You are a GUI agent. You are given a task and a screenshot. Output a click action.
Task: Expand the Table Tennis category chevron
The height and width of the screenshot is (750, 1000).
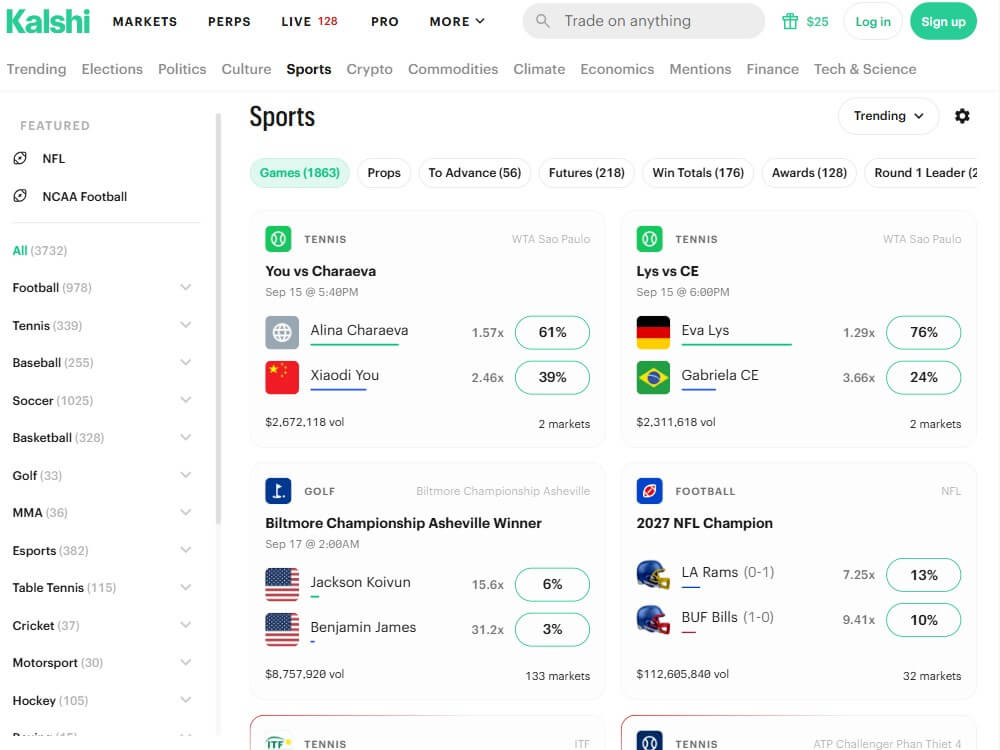(x=186, y=587)
